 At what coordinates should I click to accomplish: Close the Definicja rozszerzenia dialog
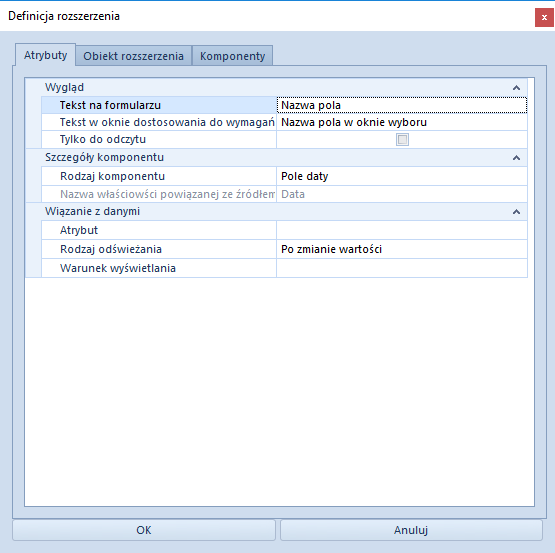click(544, 17)
